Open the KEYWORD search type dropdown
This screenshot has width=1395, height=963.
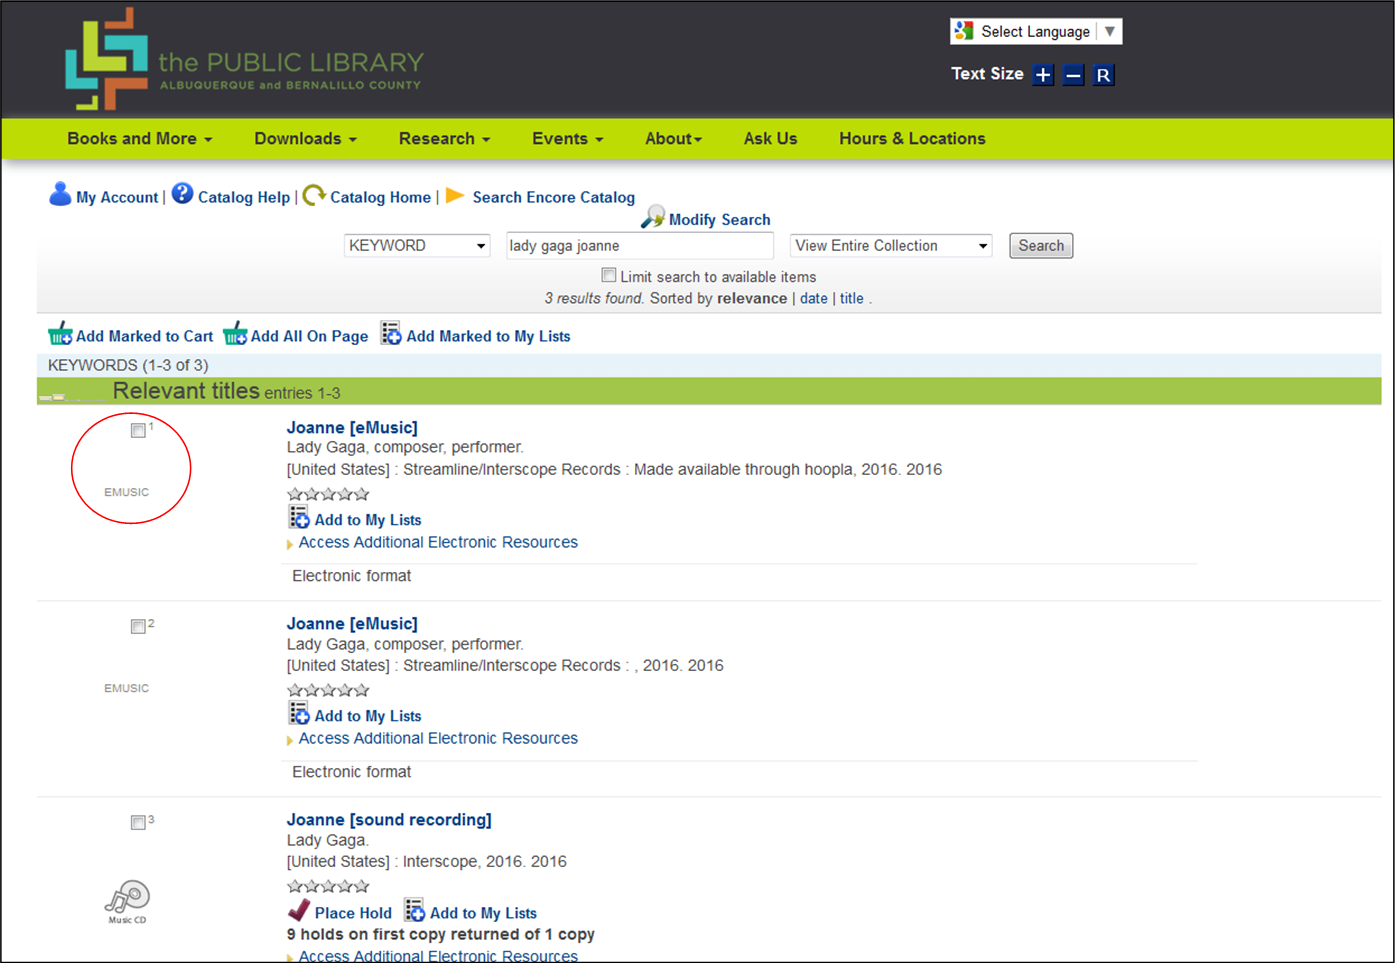click(417, 246)
